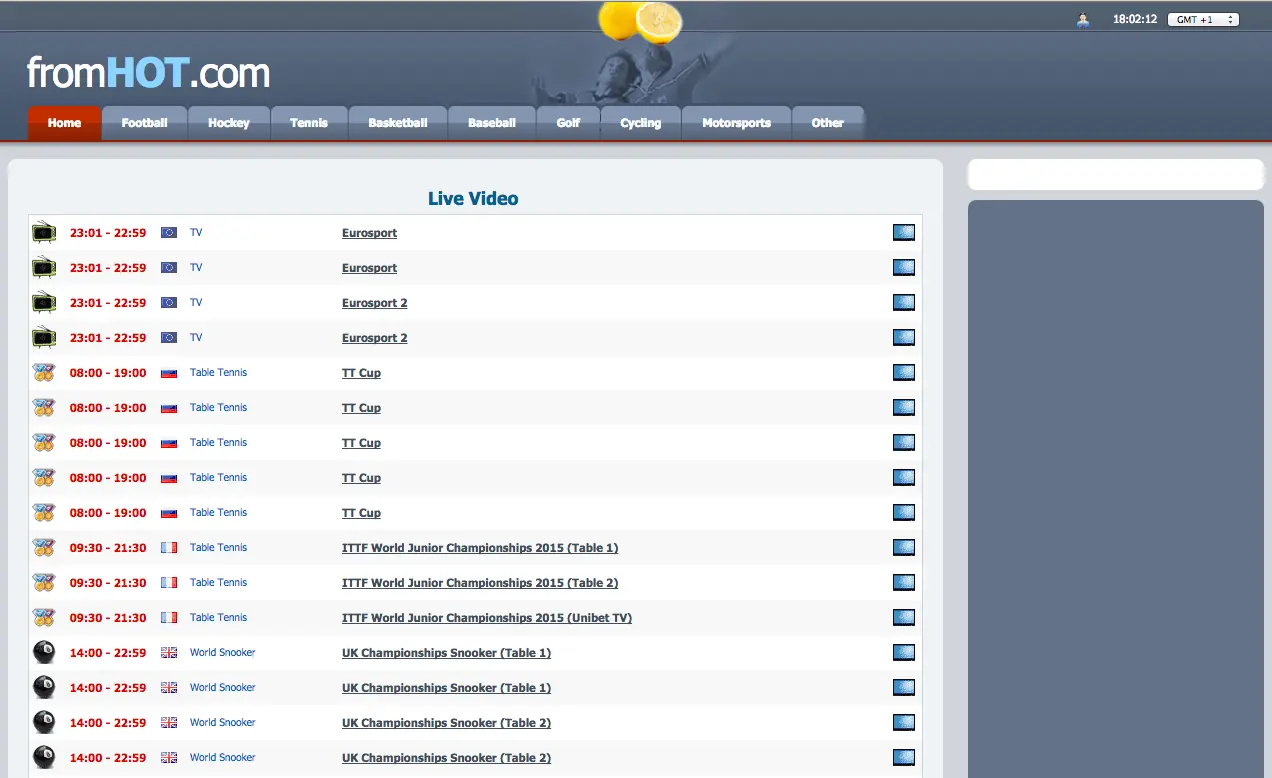Image resolution: width=1272 pixels, height=778 pixels.
Task: Click the watch-stream screen icon for ITTF (Unibet TV)
Action: [904, 618]
